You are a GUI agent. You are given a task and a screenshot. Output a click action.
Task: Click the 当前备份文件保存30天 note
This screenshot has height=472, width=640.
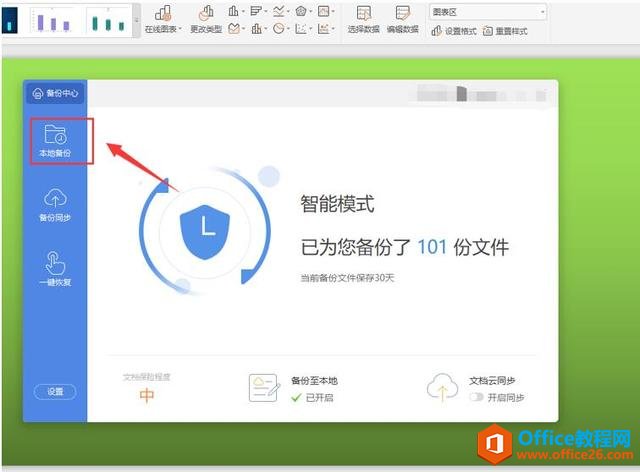pos(347,278)
